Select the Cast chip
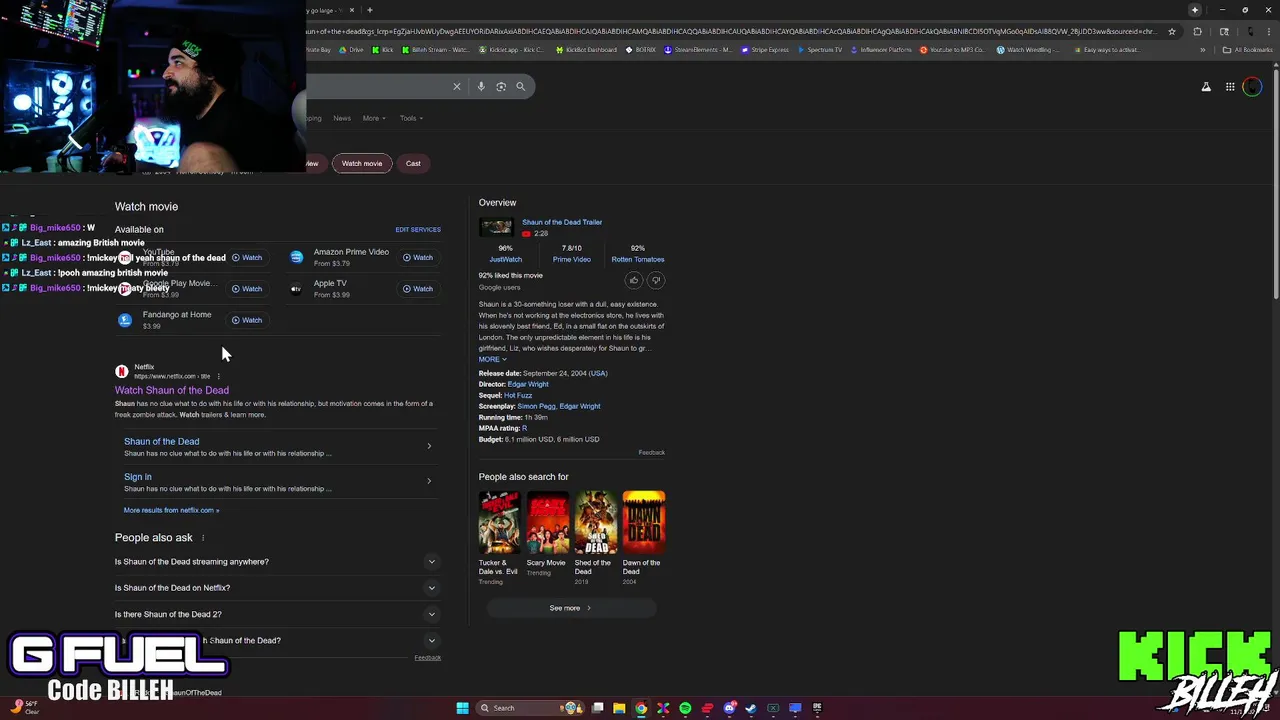Image resolution: width=1280 pixels, height=720 pixels. tap(413, 163)
